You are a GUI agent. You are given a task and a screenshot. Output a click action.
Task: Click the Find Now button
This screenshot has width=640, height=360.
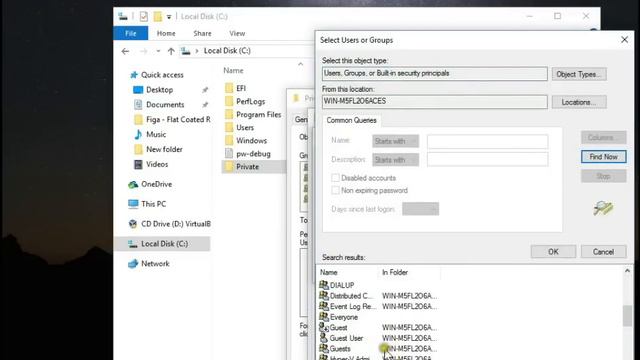[603, 157]
